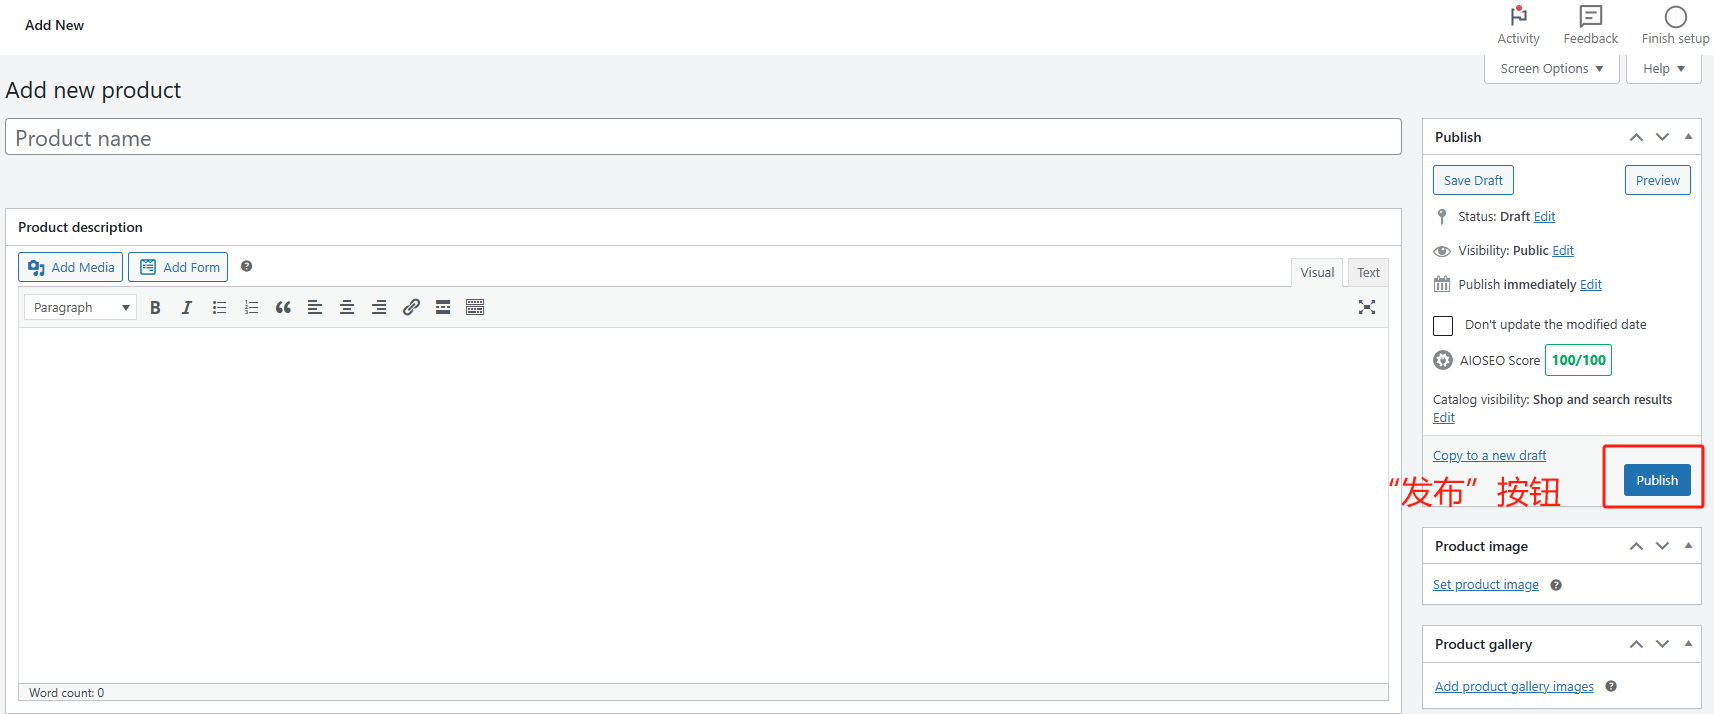Screen dimensions: 1714x714
Task: Check "Don't update the modified date"
Action: pos(1443,326)
